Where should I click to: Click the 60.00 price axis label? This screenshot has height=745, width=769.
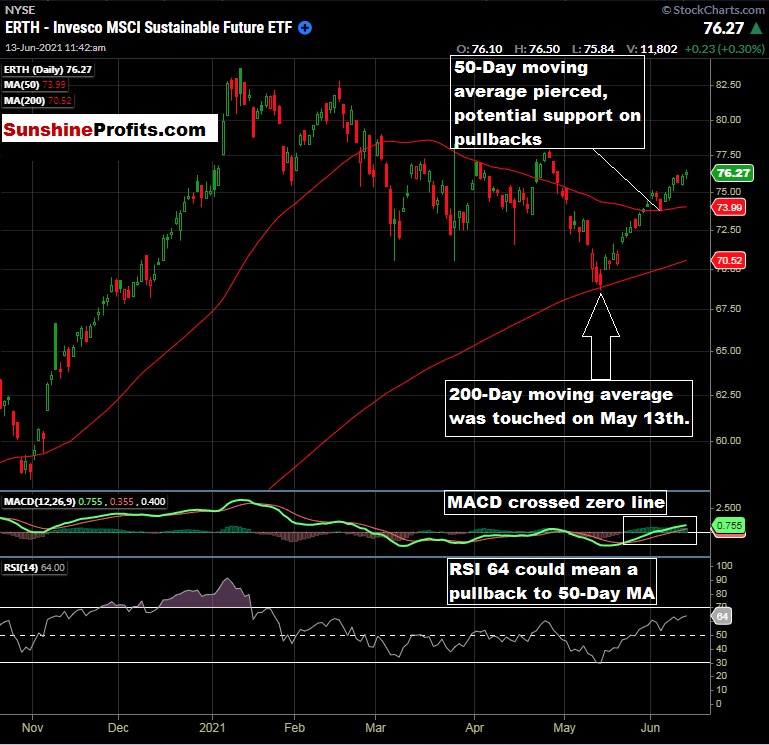(728, 440)
